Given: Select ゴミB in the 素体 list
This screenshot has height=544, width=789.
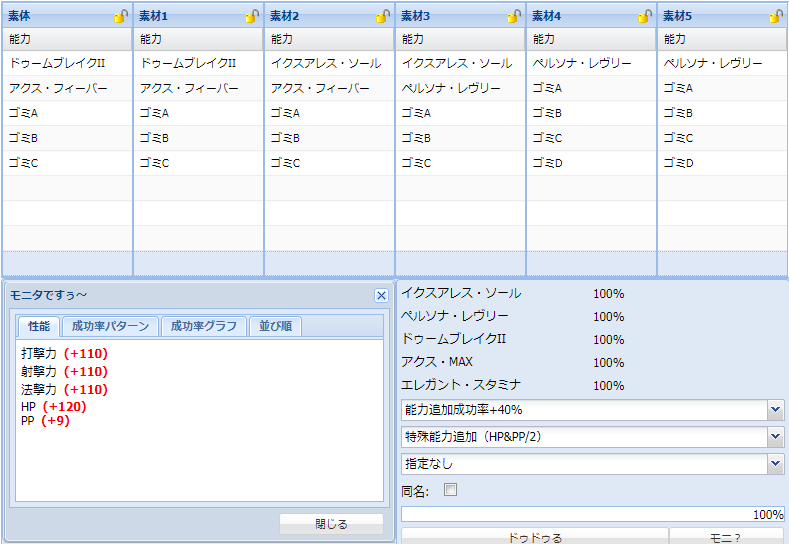Looking at the screenshot, I should pos(67,138).
